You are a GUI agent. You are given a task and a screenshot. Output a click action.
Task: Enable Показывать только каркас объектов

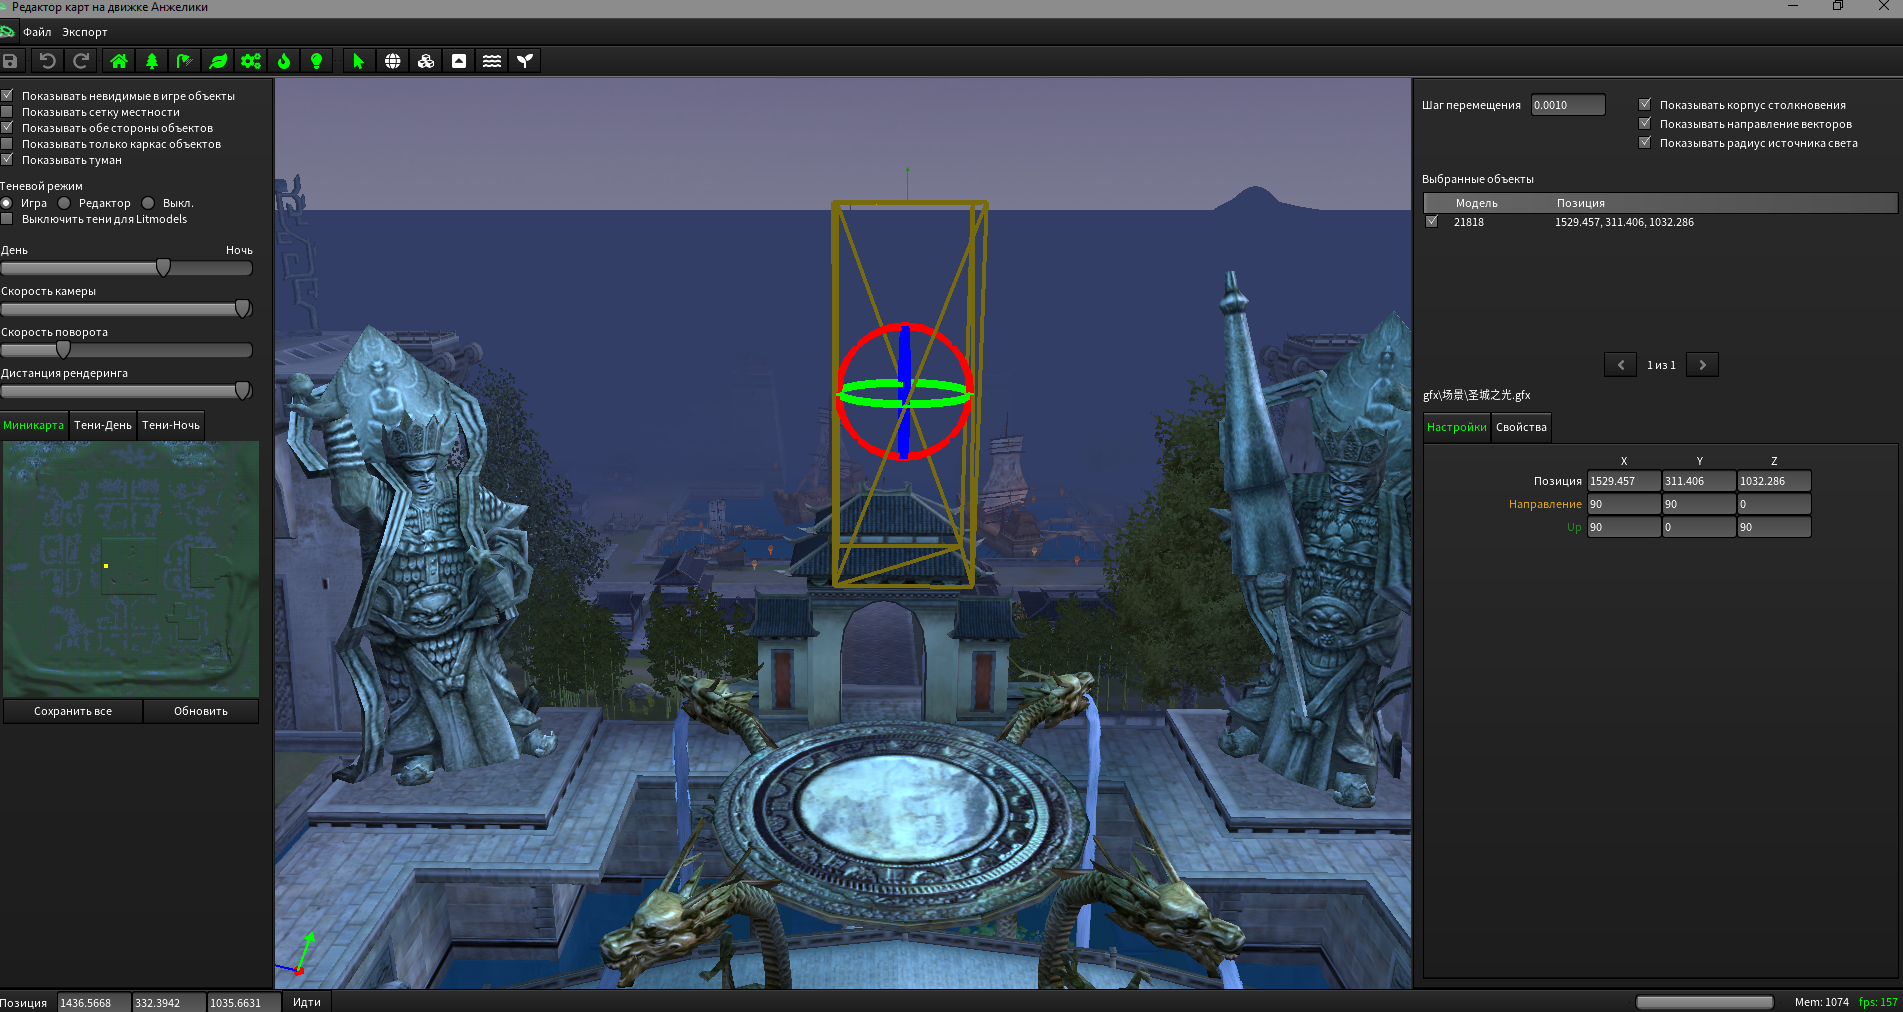coord(7,144)
